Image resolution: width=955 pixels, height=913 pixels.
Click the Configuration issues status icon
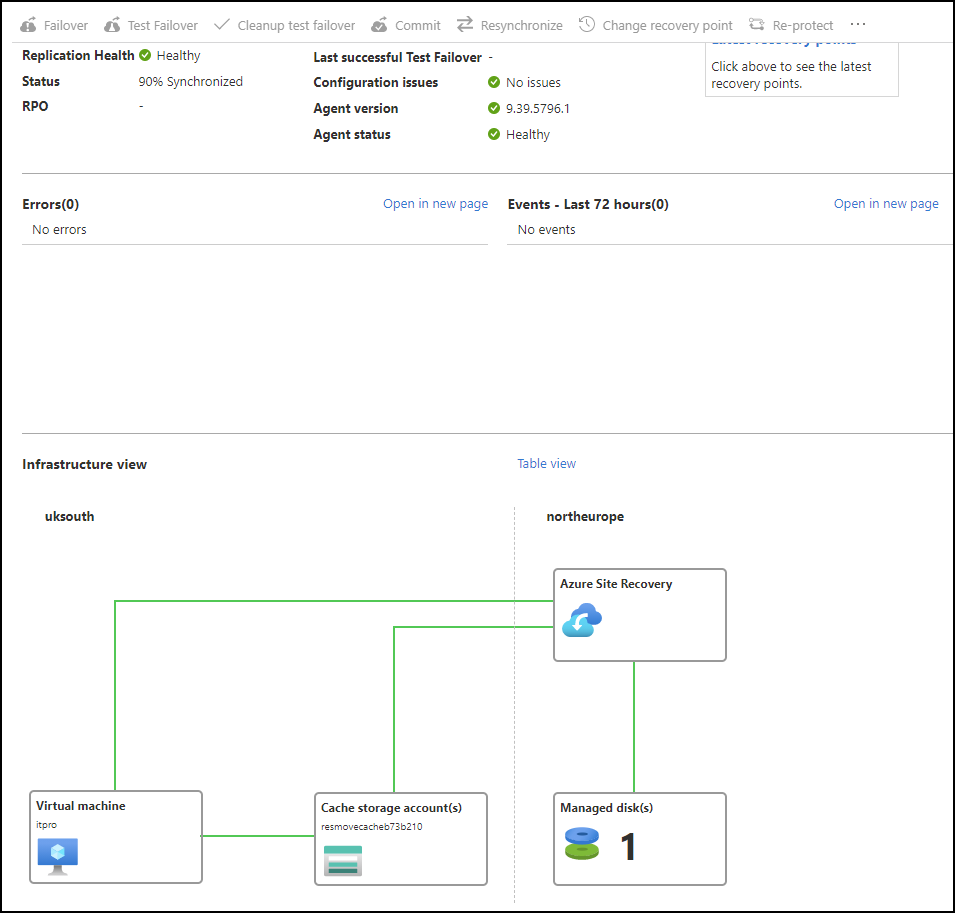[494, 83]
